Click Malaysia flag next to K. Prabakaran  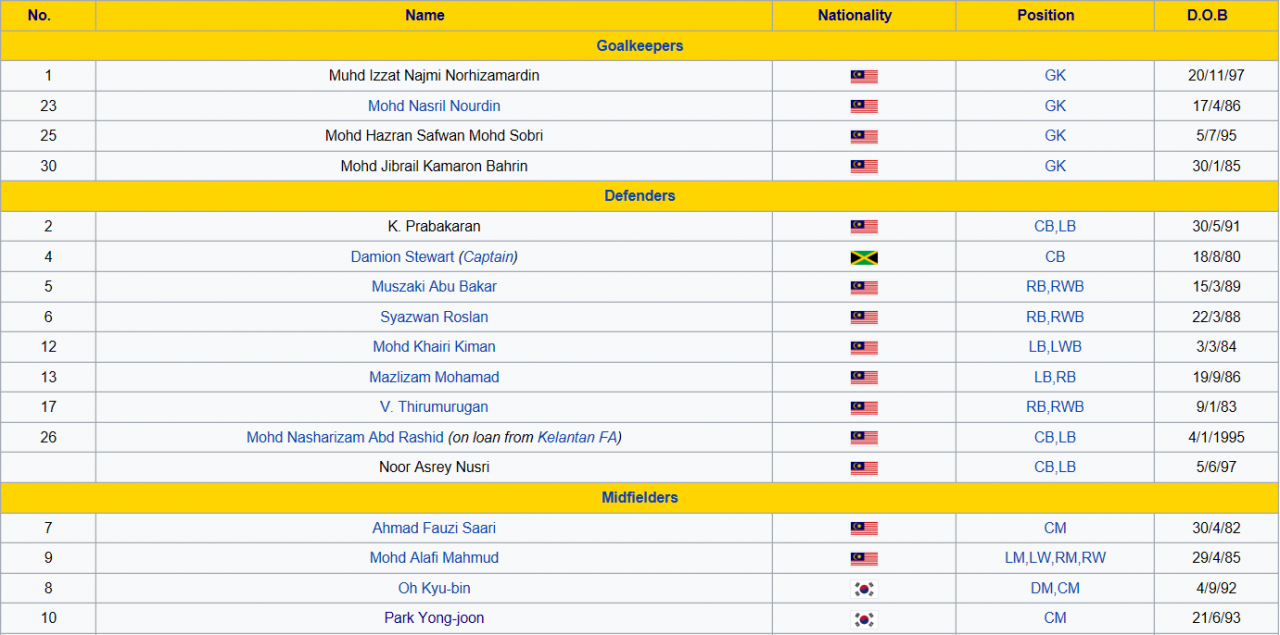tap(864, 227)
